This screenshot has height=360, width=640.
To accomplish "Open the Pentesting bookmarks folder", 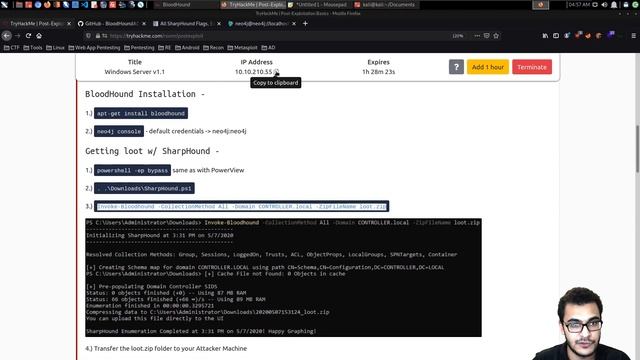I will point(139,48).
